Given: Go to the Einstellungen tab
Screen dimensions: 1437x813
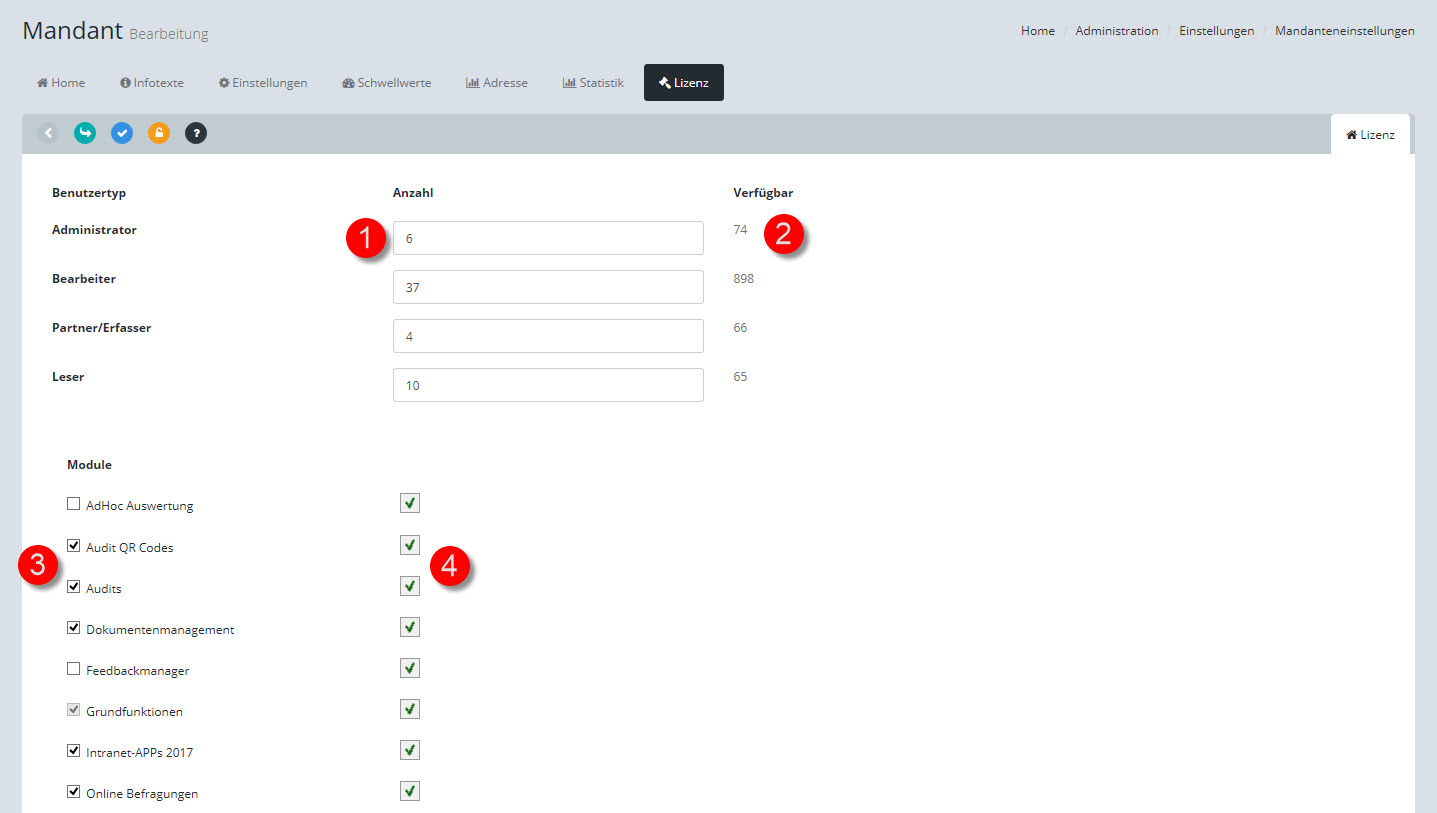Looking at the screenshot, I should pyautogui.click(x=263, y=83).
